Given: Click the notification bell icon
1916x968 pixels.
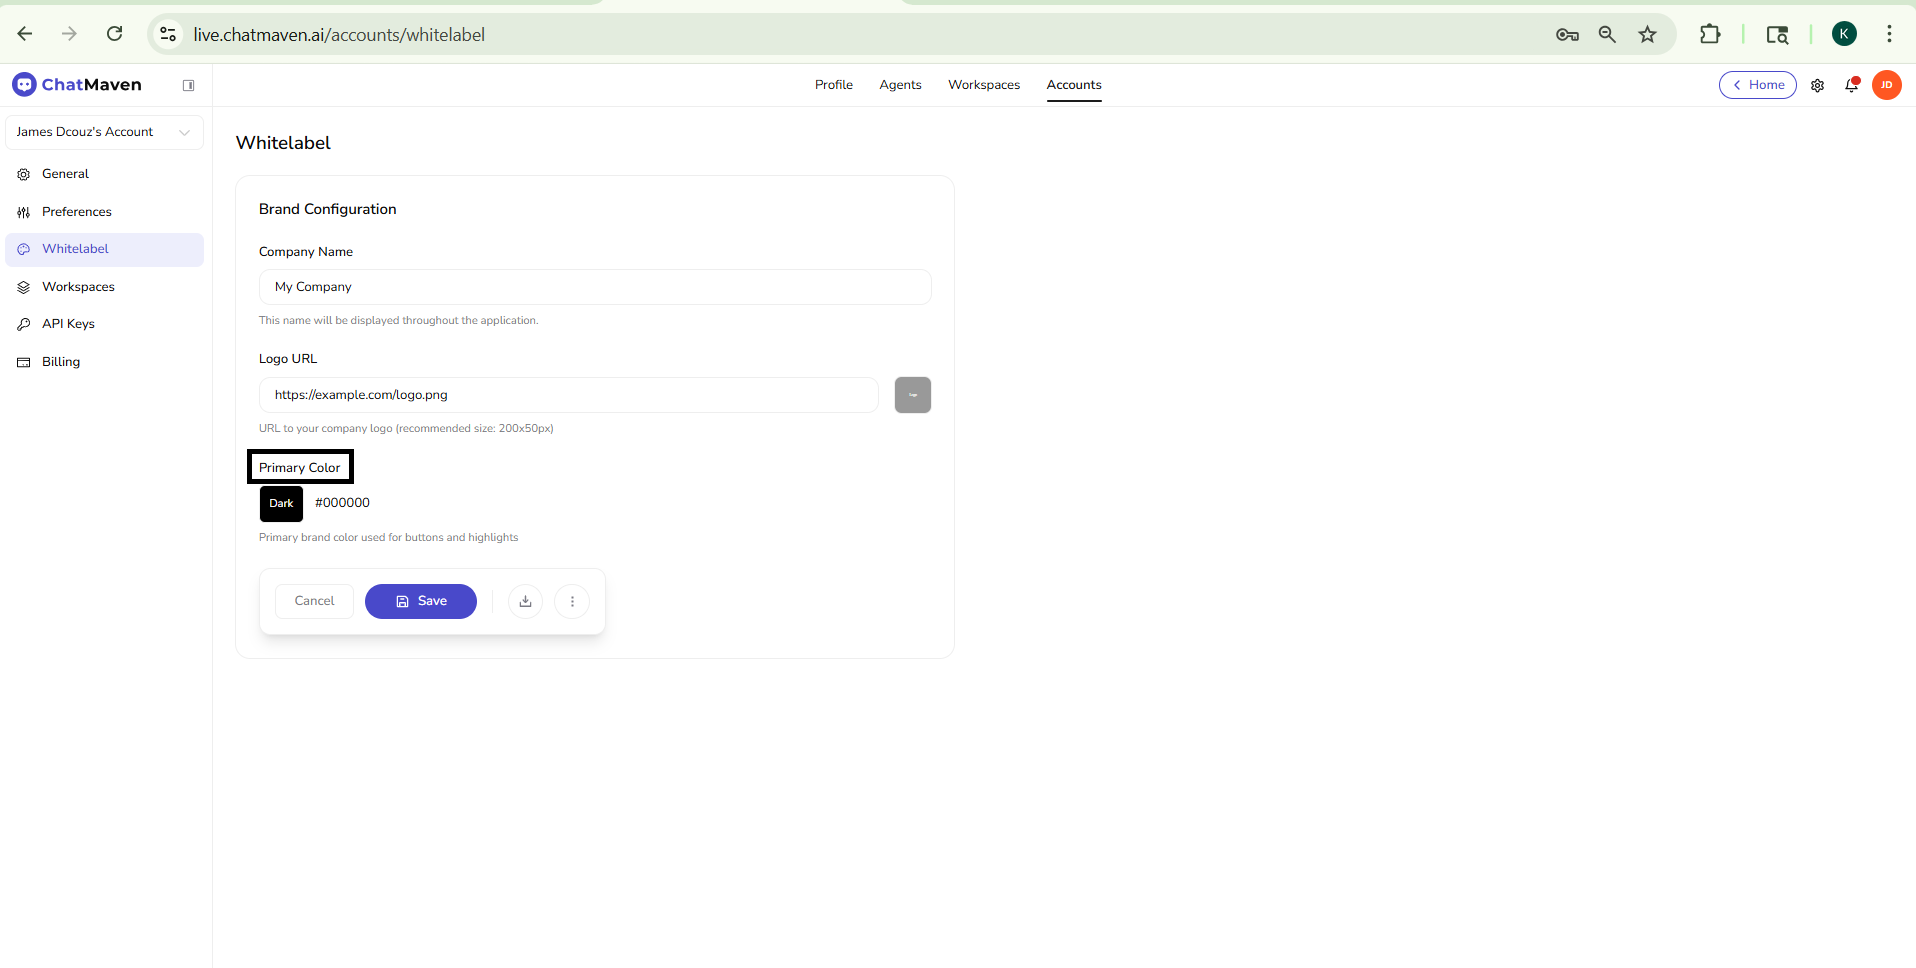Looking at the screenshot, I should (x=1851, y=86).
